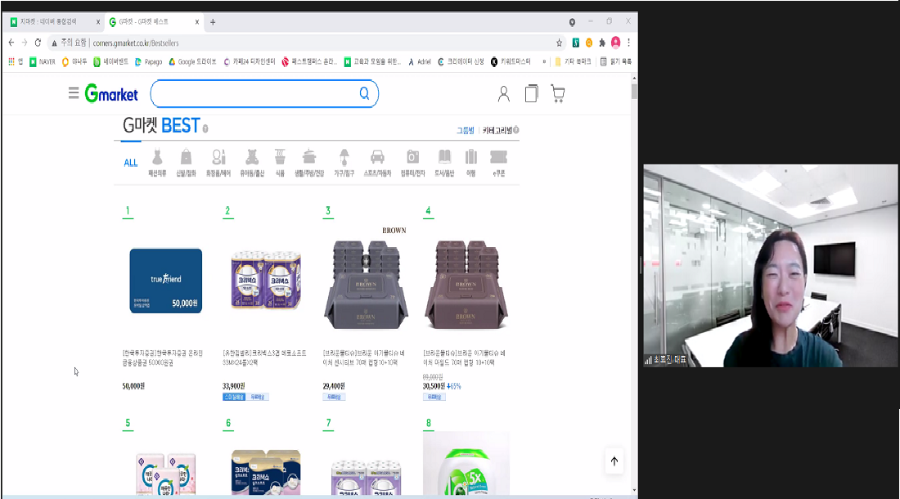This screenshot has width=900, height=499.
Task: Click the Gmarket logo
Action: pos(111,94)
